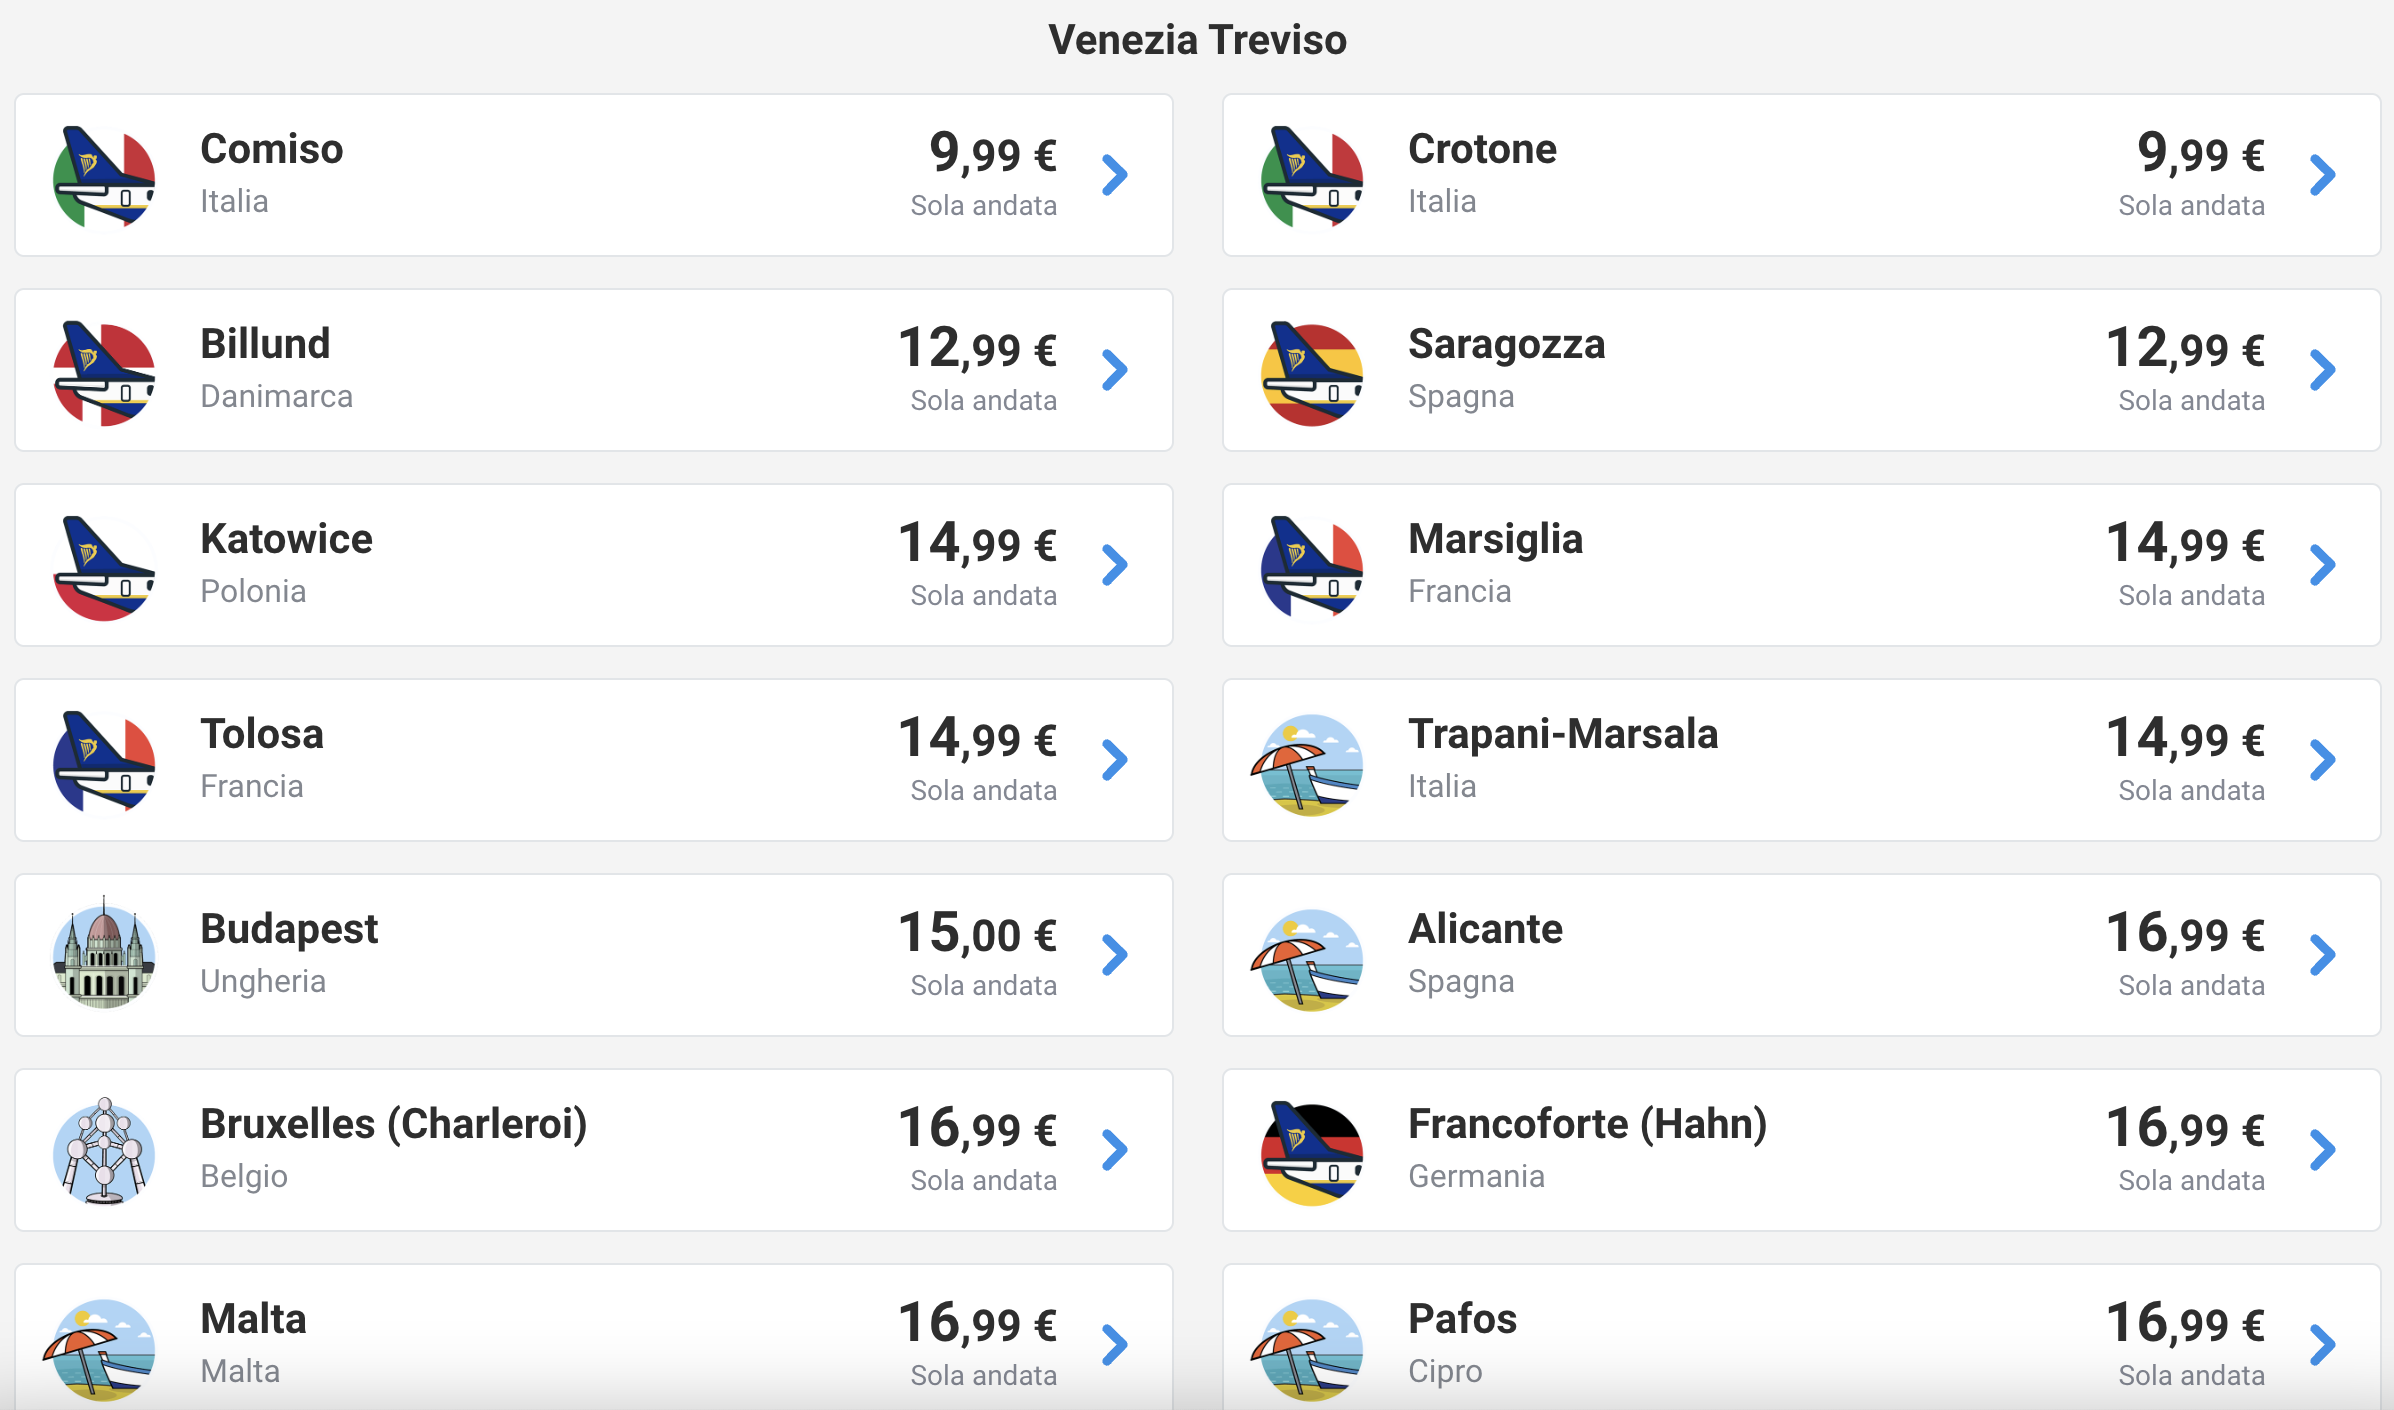The height and width of the screenshot is (1410, 2394).
Task: Click the Katowice Polish flag plane icon
Action: [104, 567]
